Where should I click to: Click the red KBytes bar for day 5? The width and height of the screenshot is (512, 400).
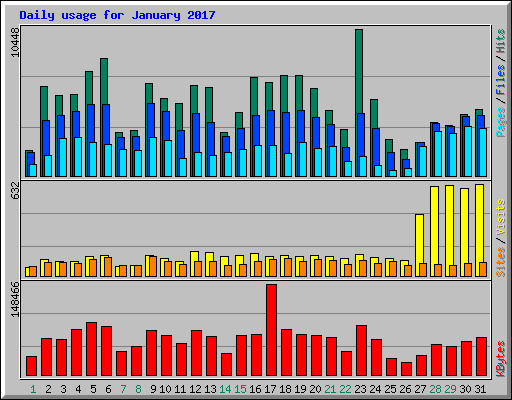click(x=91, y=349)
